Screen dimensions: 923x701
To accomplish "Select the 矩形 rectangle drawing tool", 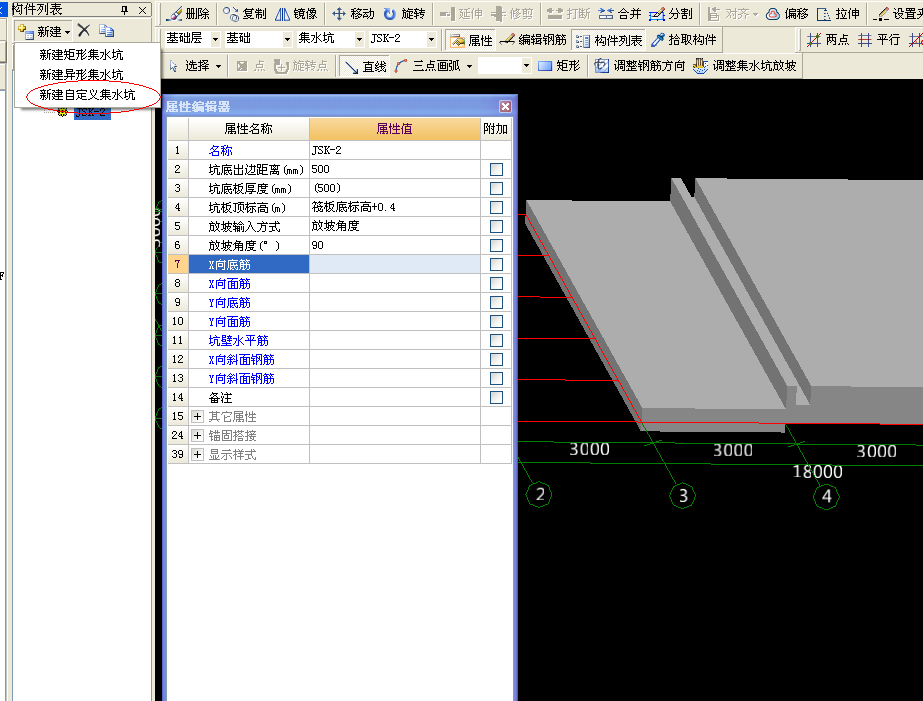I will (x=559, y=66).
